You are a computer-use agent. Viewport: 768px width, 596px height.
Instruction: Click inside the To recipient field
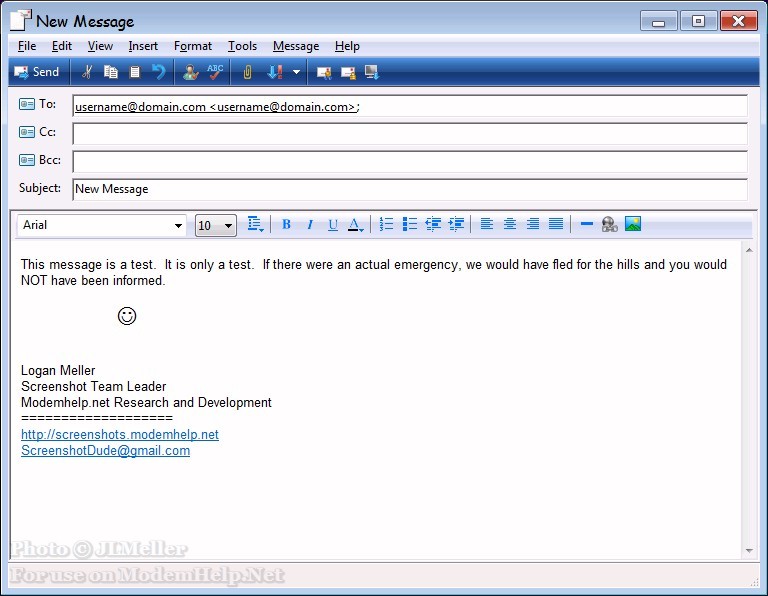click(x=410, y=106)
